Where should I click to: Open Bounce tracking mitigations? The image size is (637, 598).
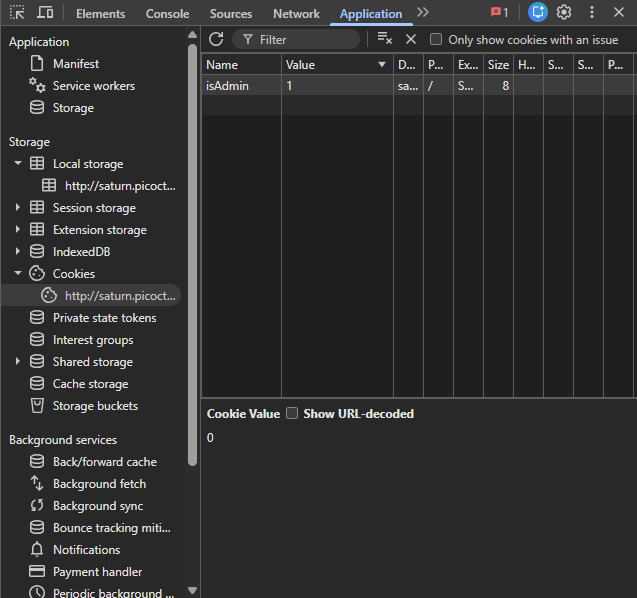[x=112, y=528]
